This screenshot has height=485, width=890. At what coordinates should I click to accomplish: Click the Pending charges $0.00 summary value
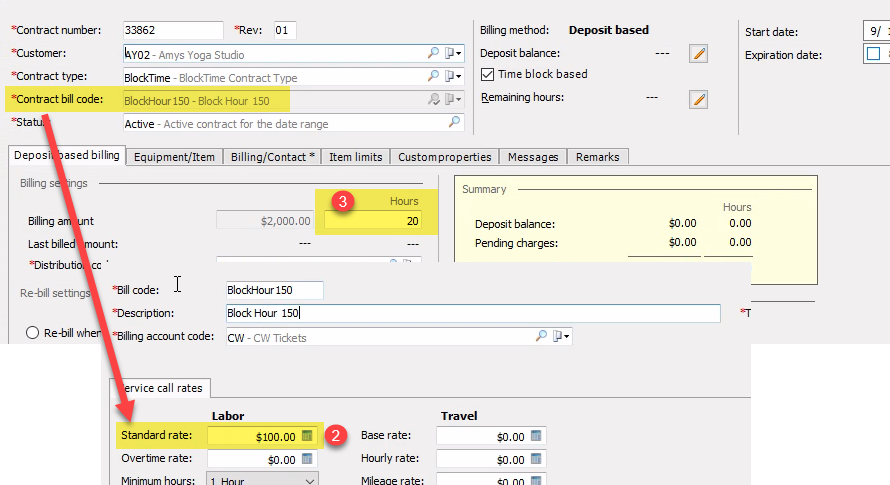click(x=682, y=242)
